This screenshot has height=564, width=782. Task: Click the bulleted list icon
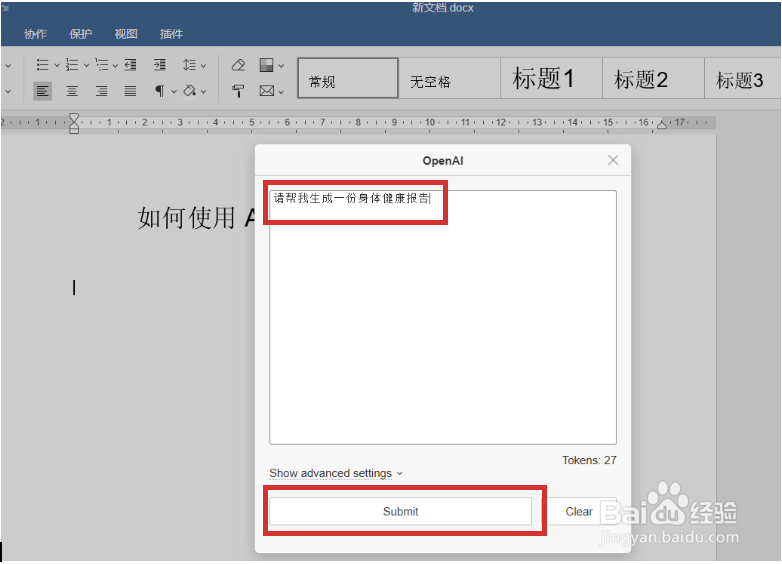(x=43, y=65)
